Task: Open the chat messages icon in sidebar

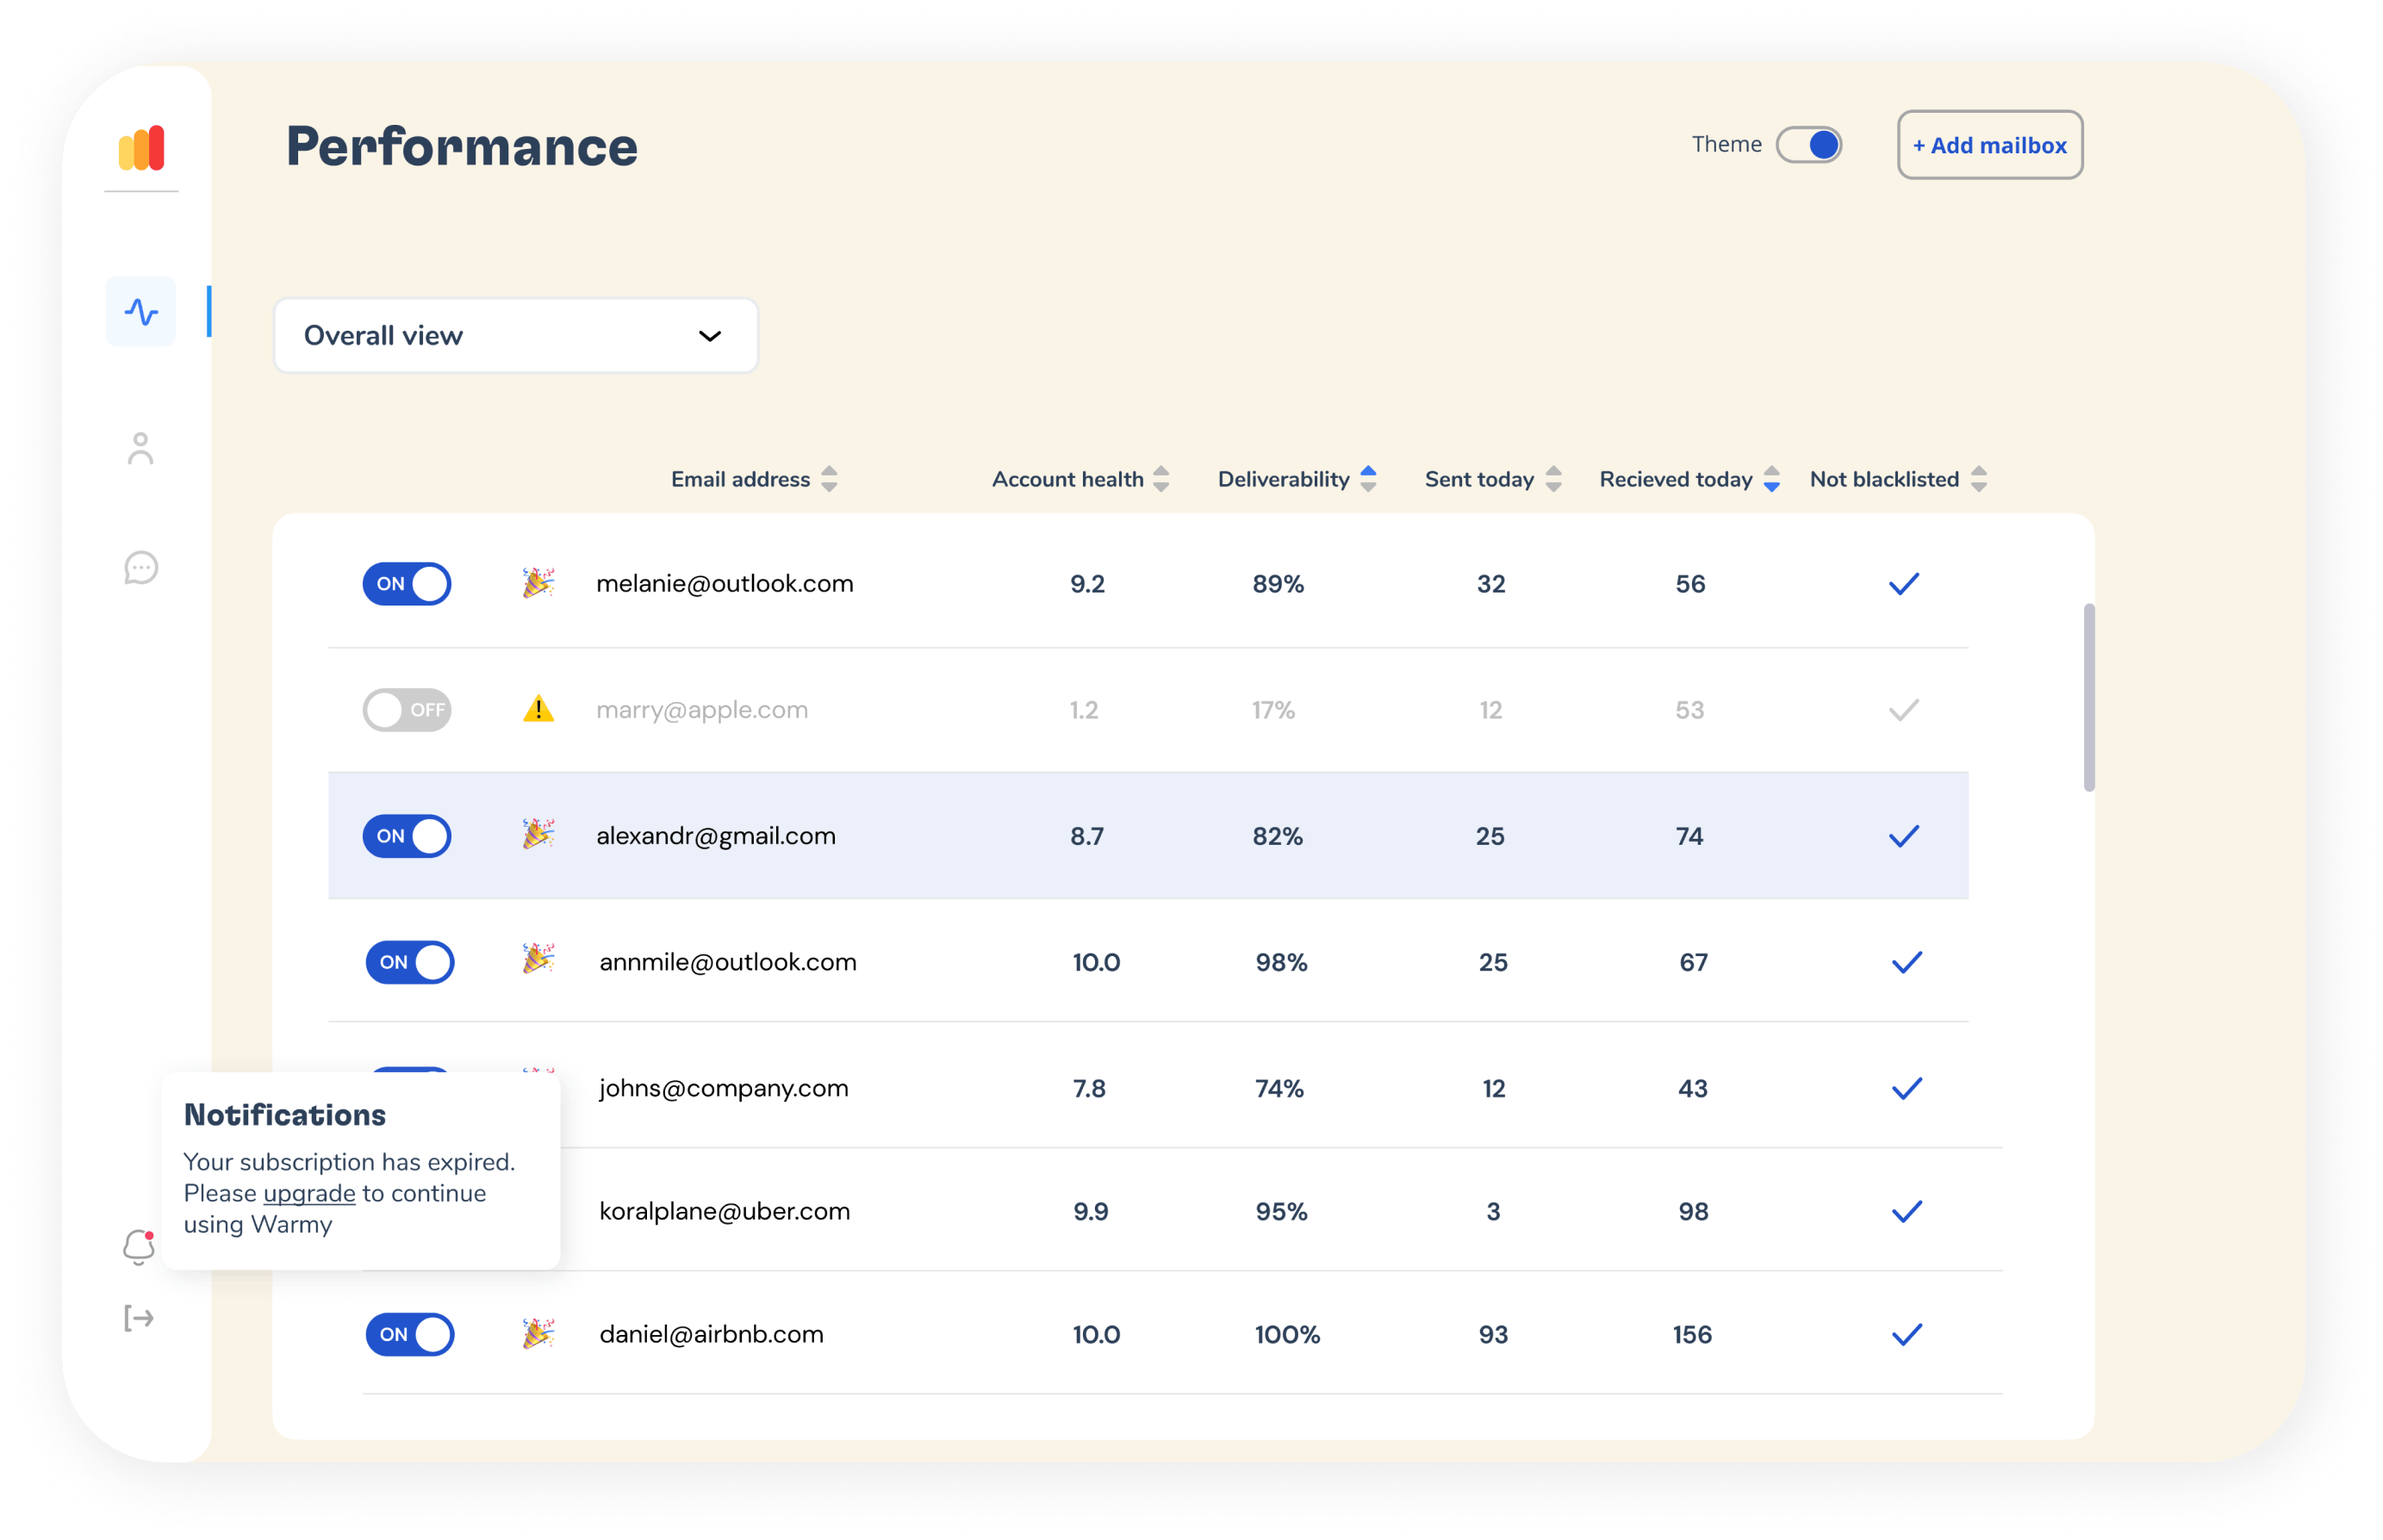Action: [x=141, y=568]
